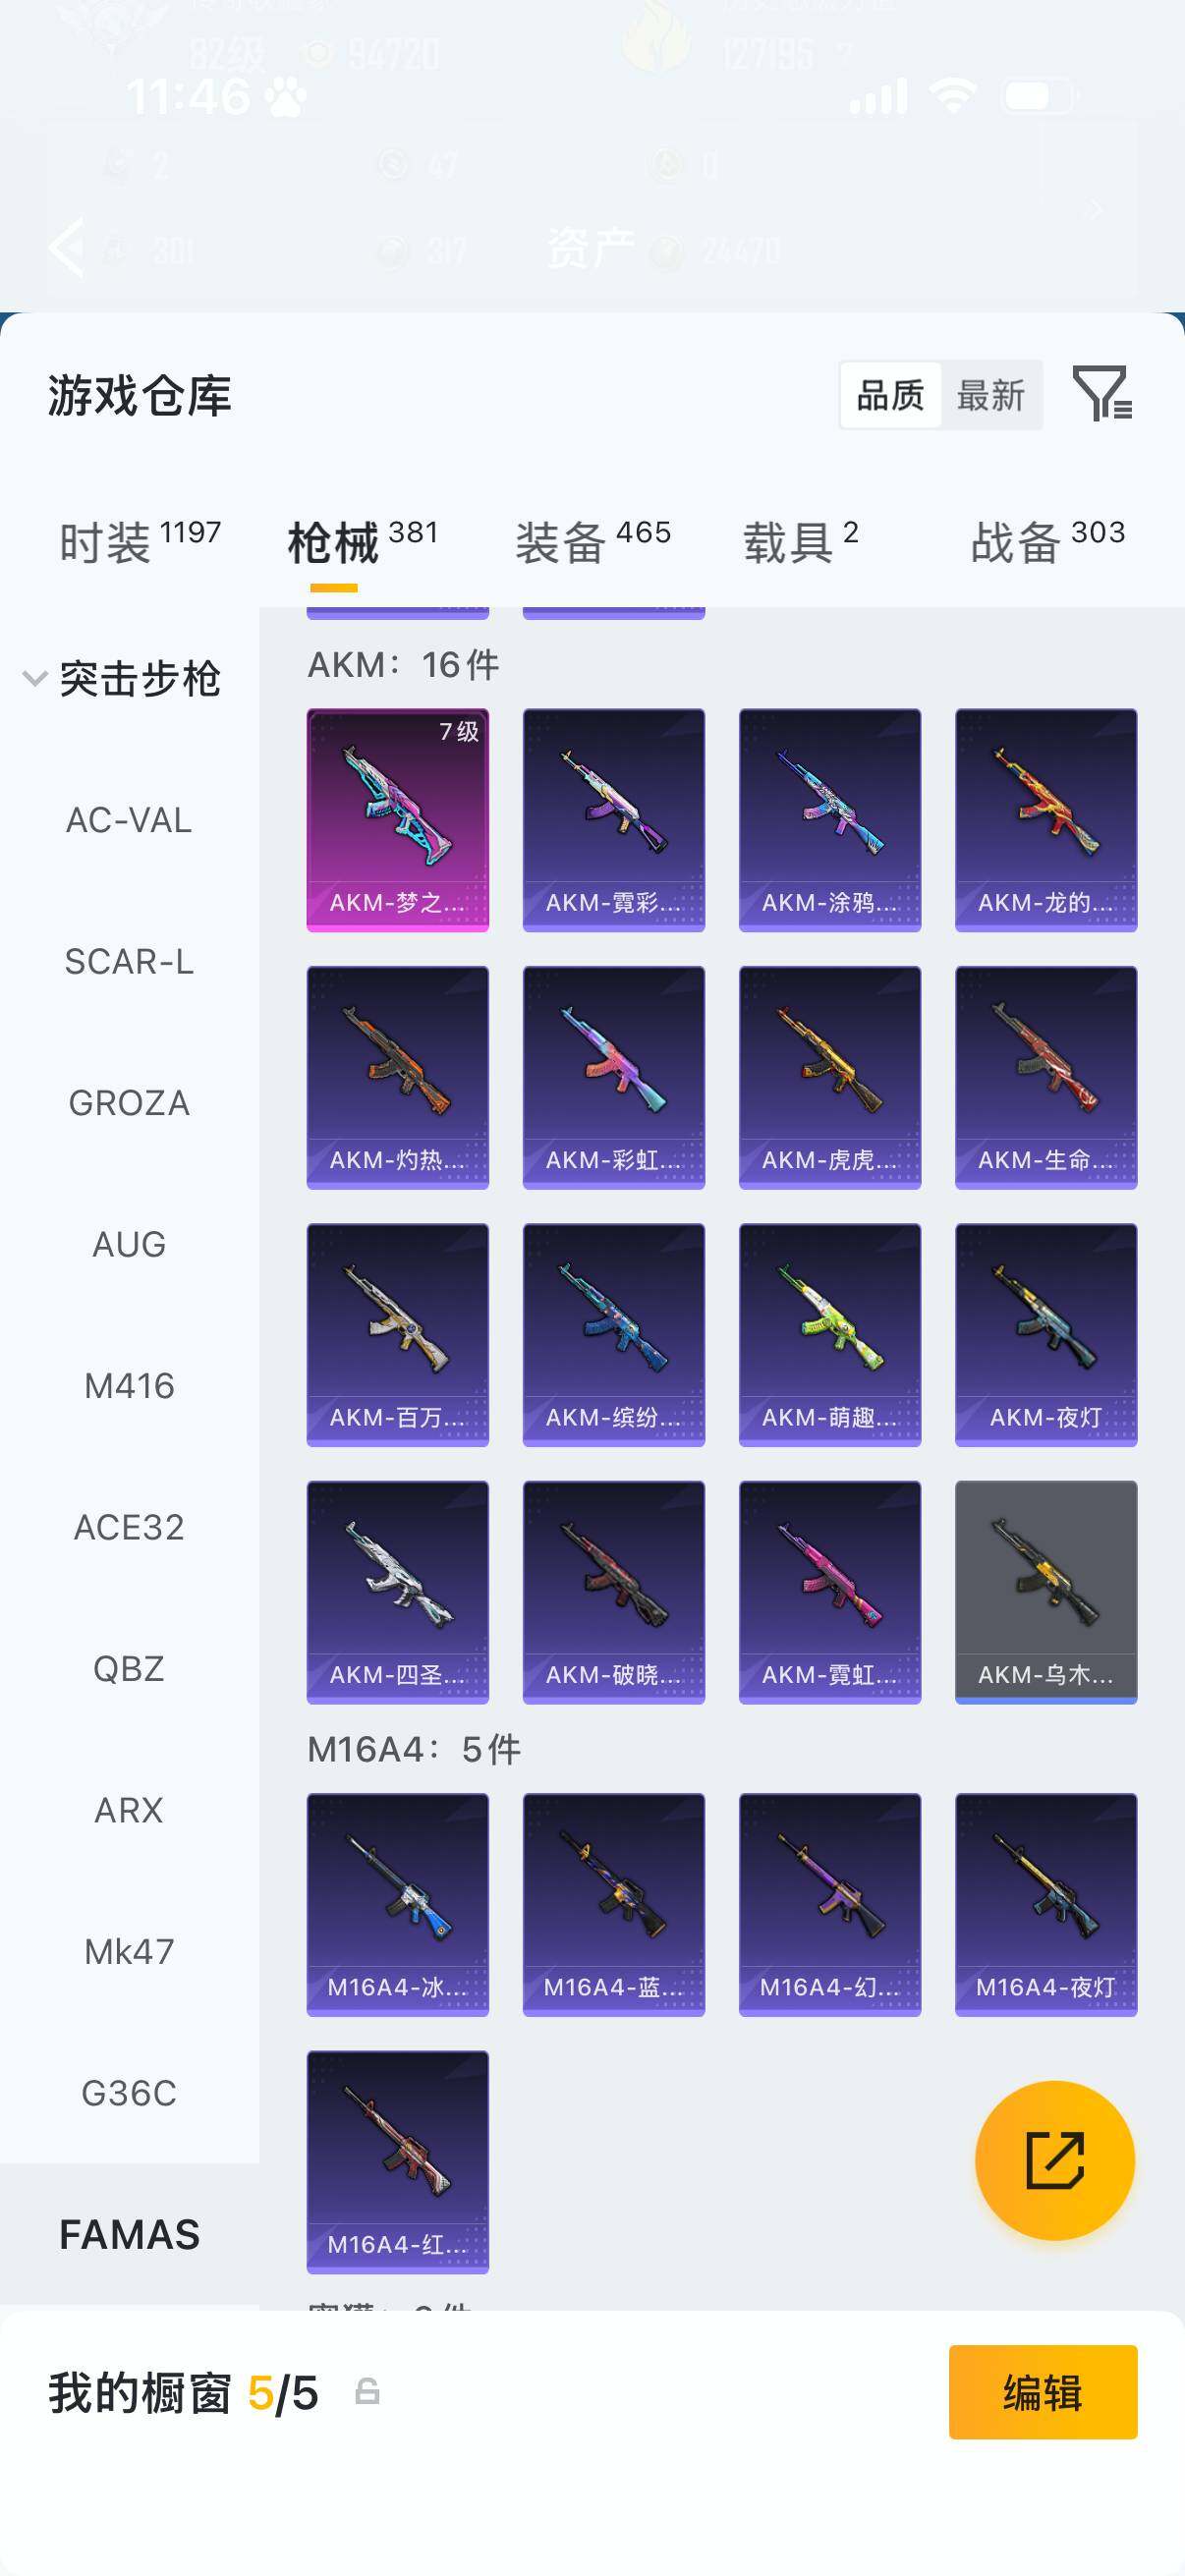Open the filter funnel icon

point(1102,393)
